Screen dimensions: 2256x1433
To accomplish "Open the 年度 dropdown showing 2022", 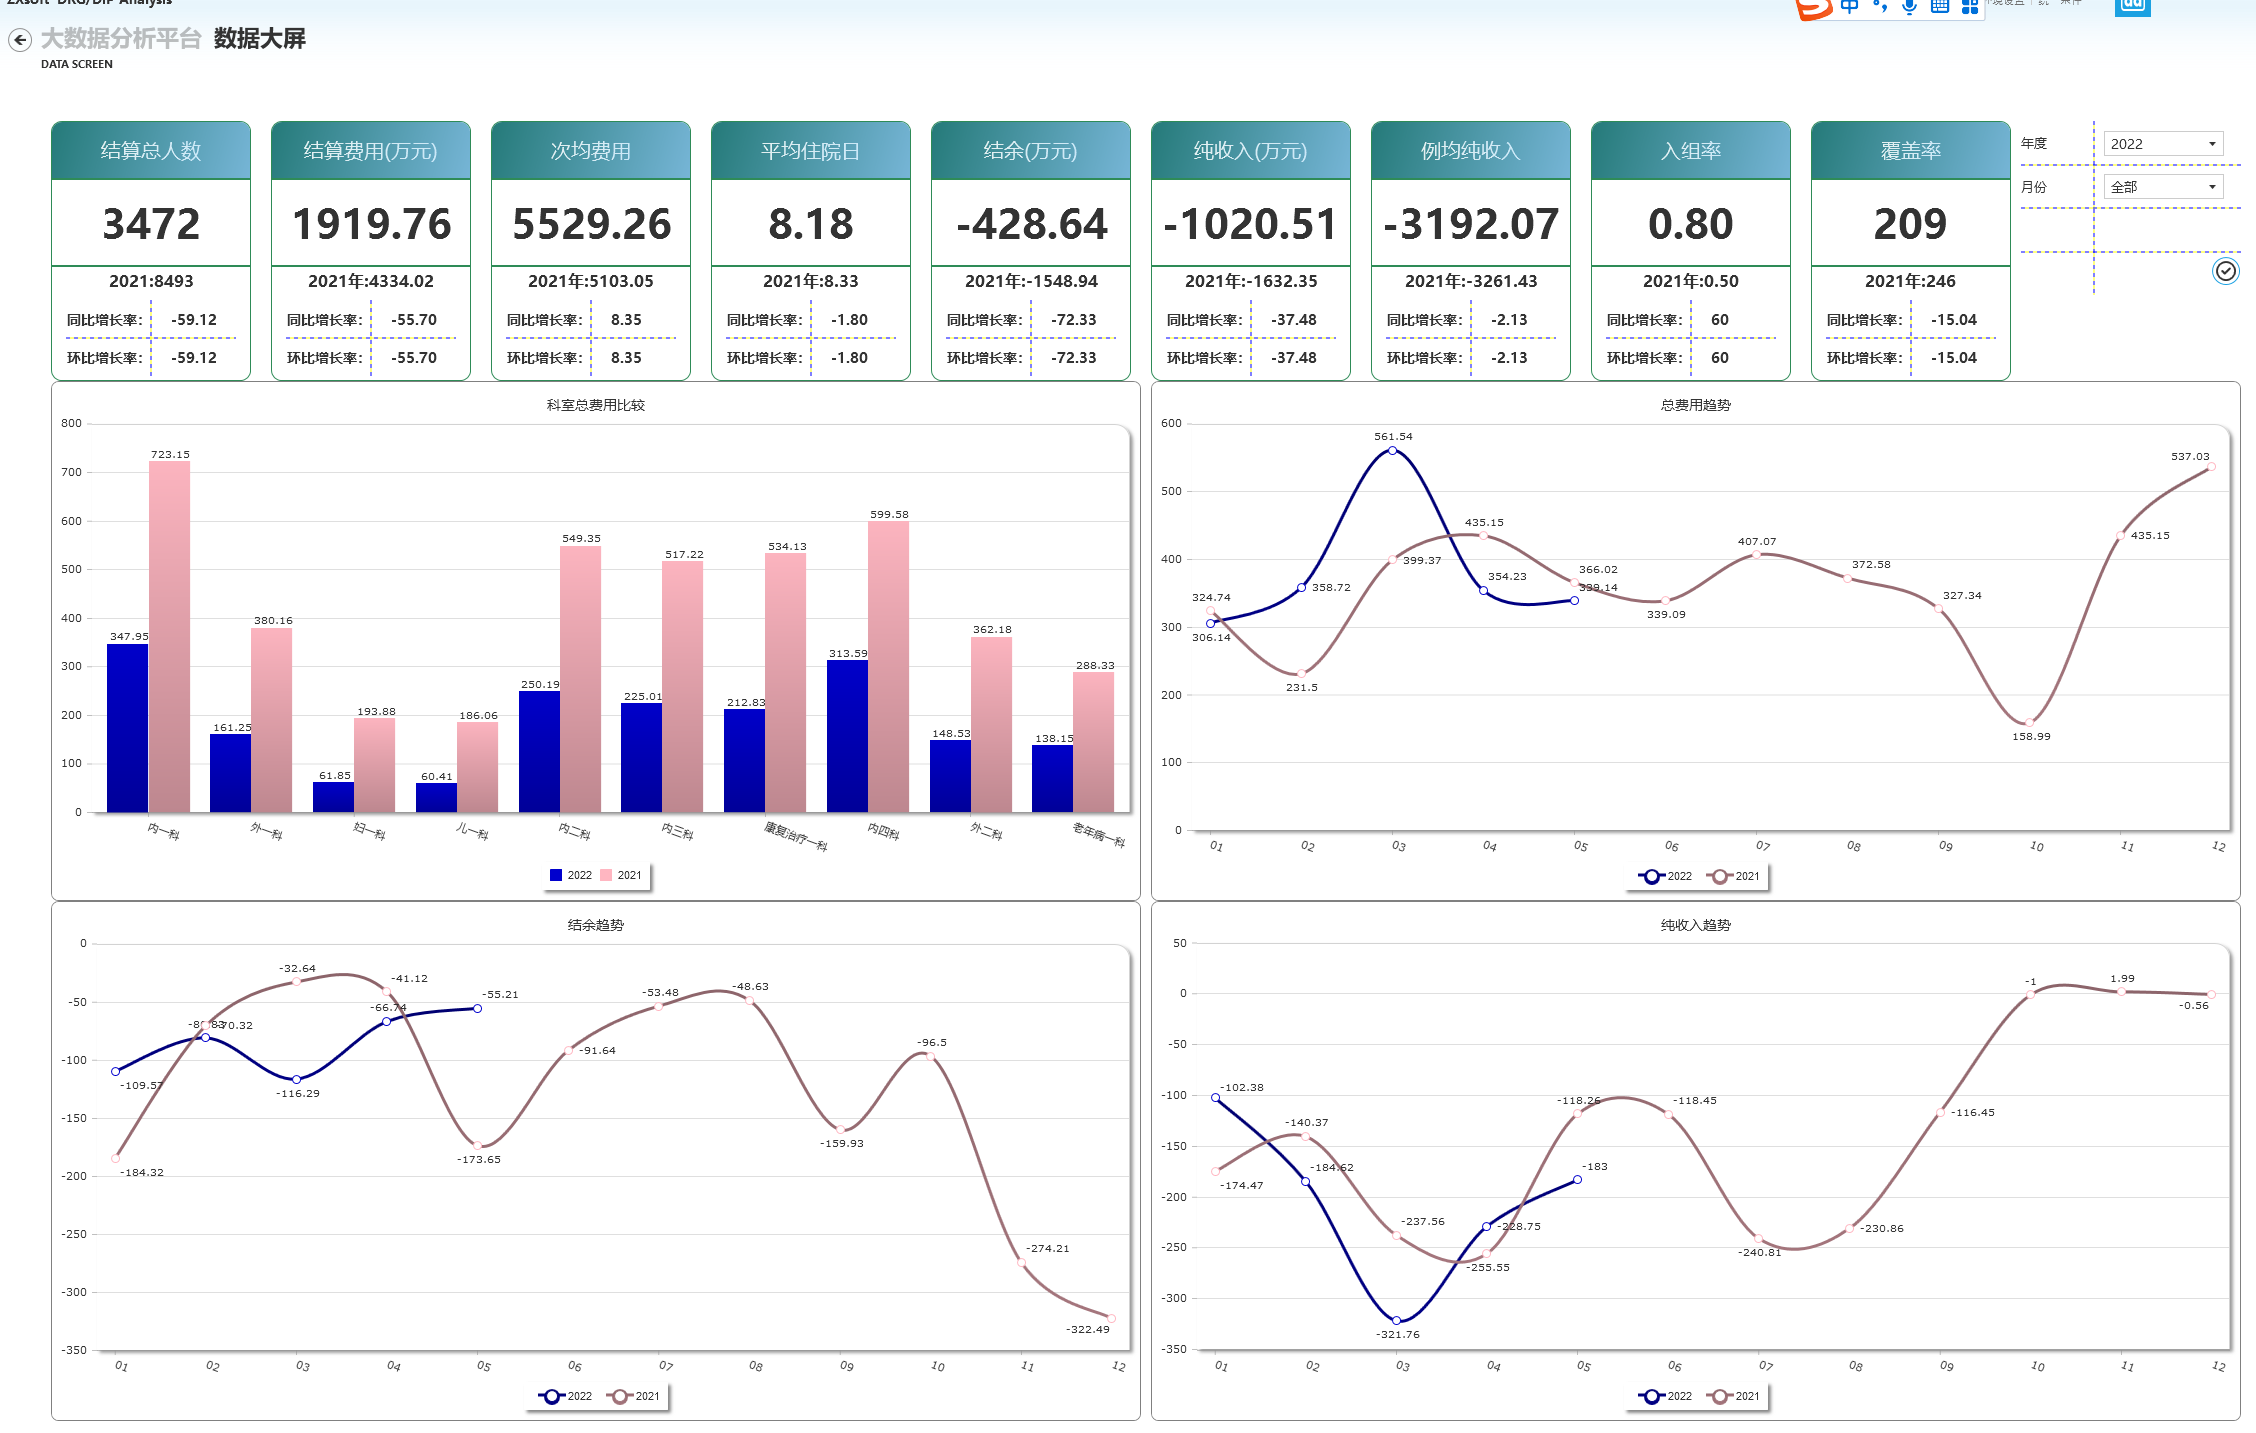I will (2163, 144).
